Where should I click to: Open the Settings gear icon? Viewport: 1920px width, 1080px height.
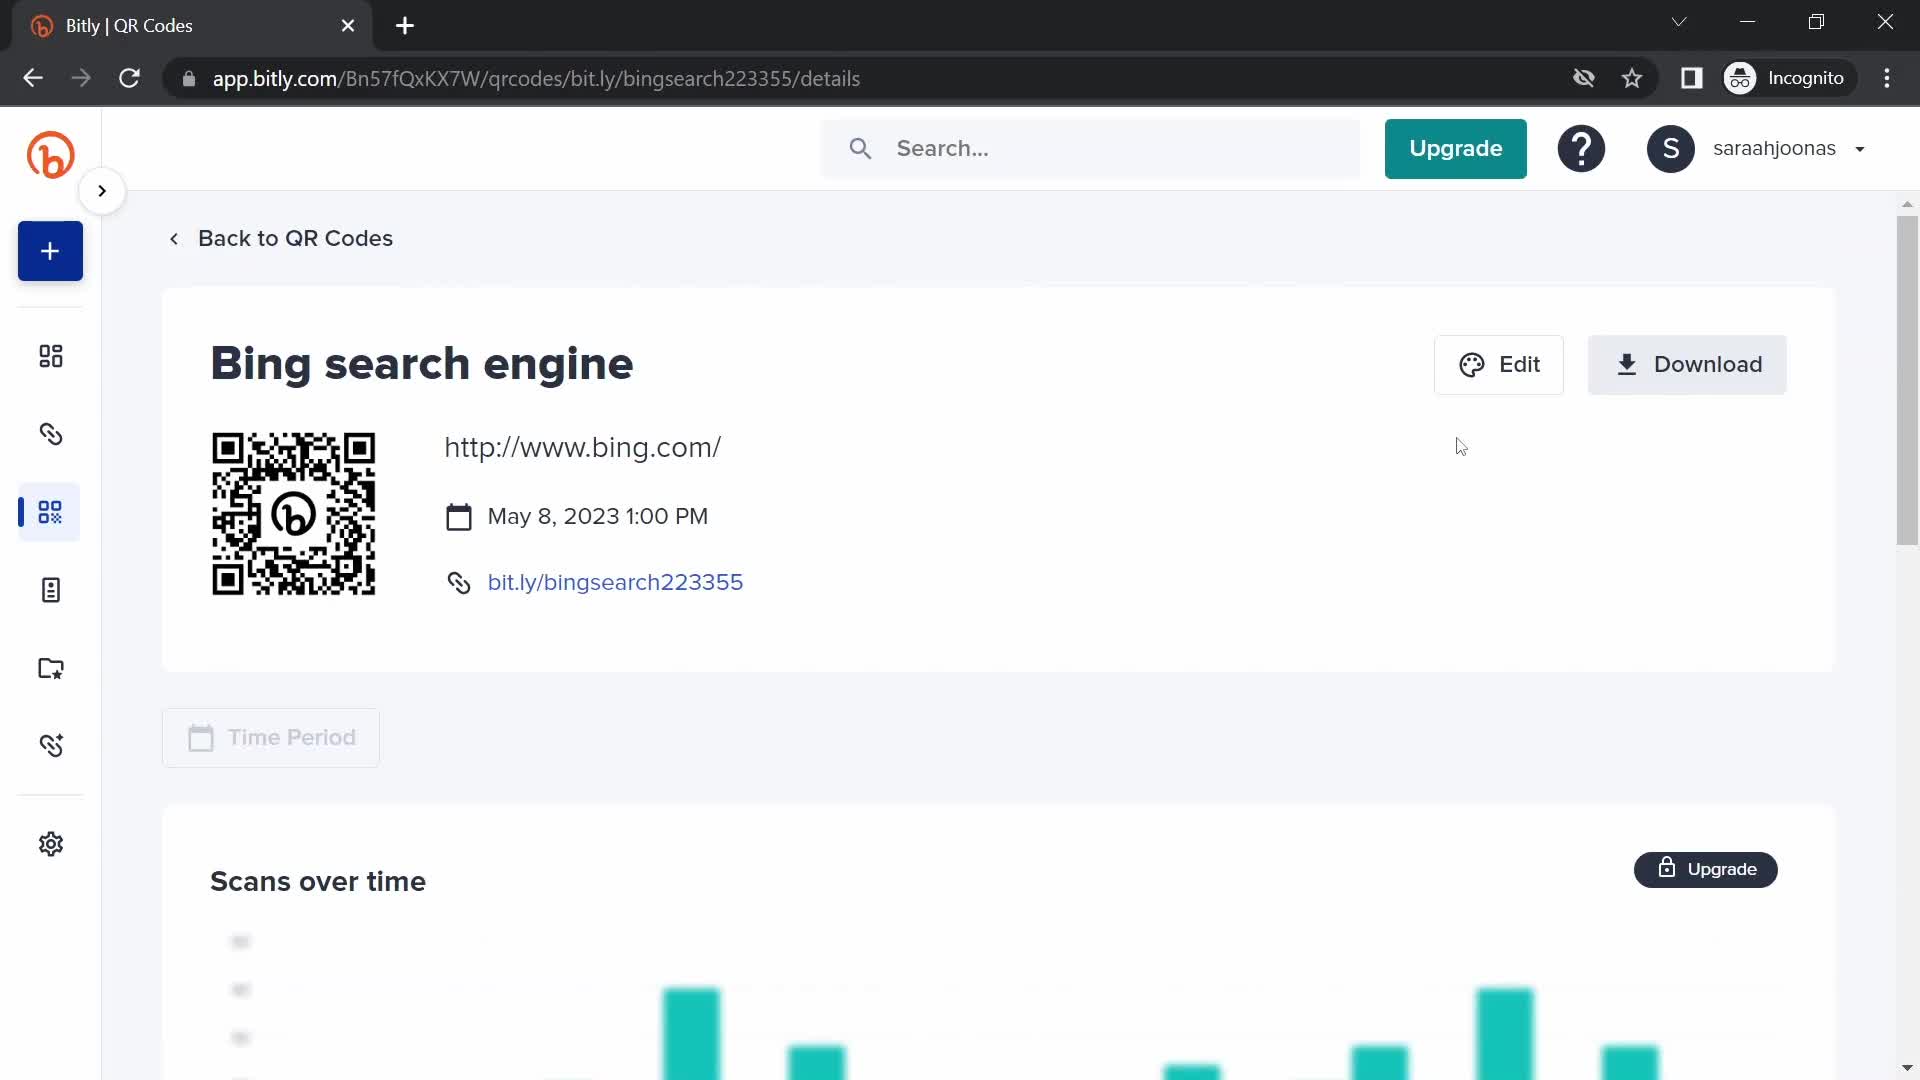click(x=50, y=844)
